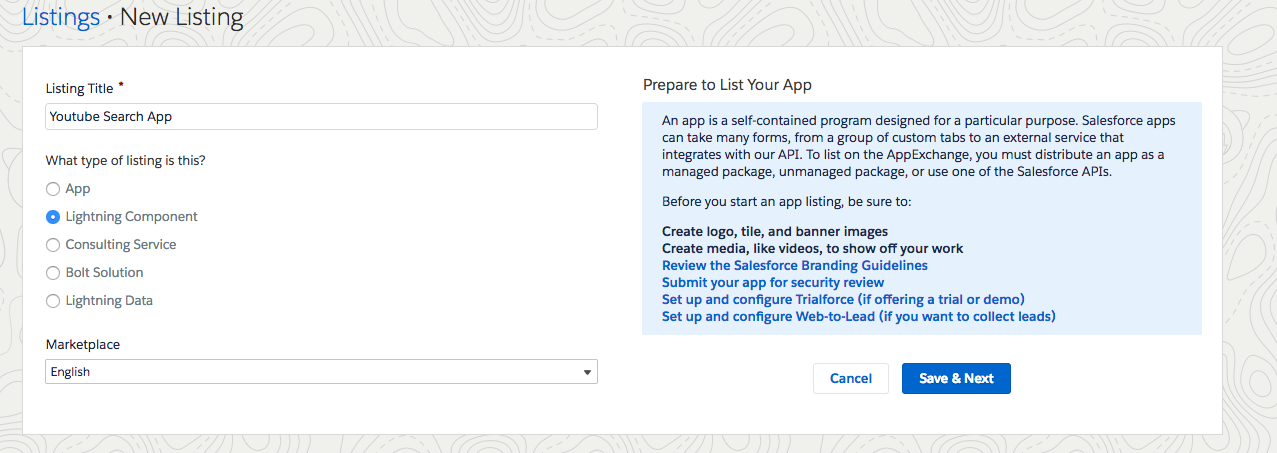
Task: Click the Cancel button
Action: [x=851, y=378]
